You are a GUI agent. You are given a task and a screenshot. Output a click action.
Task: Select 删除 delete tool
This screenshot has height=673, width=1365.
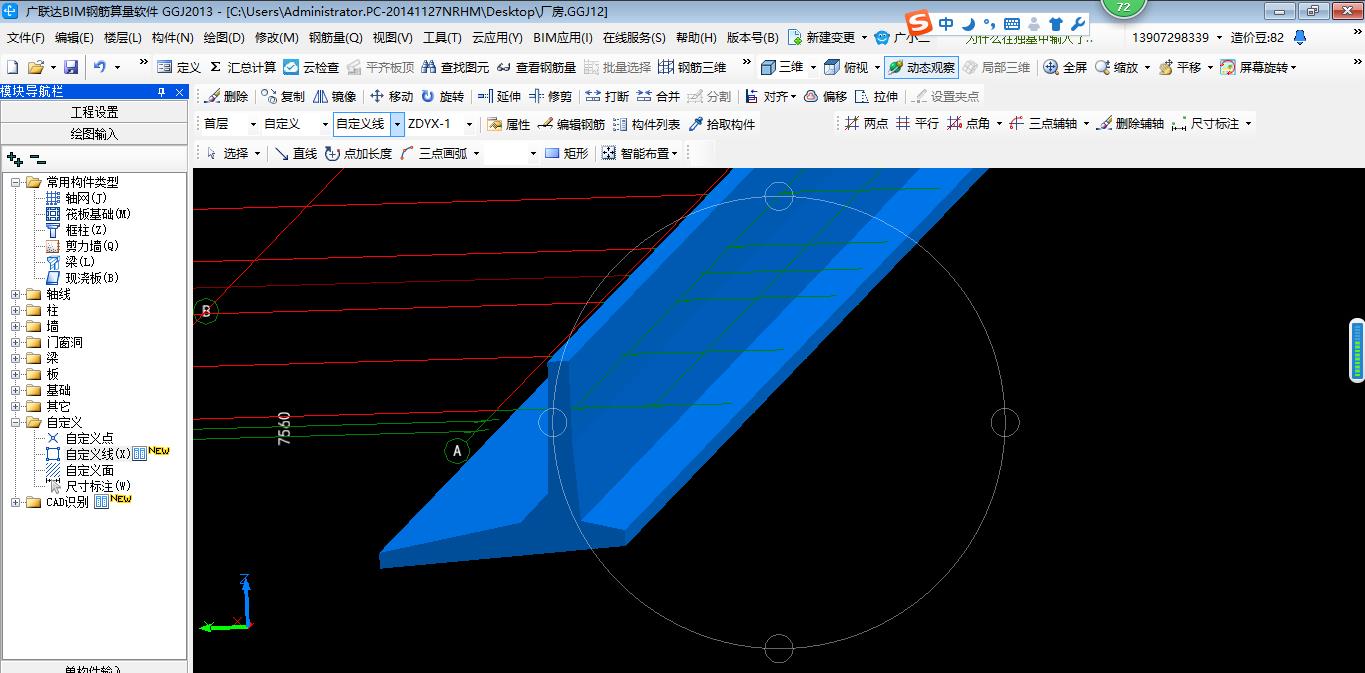[226, 96]
